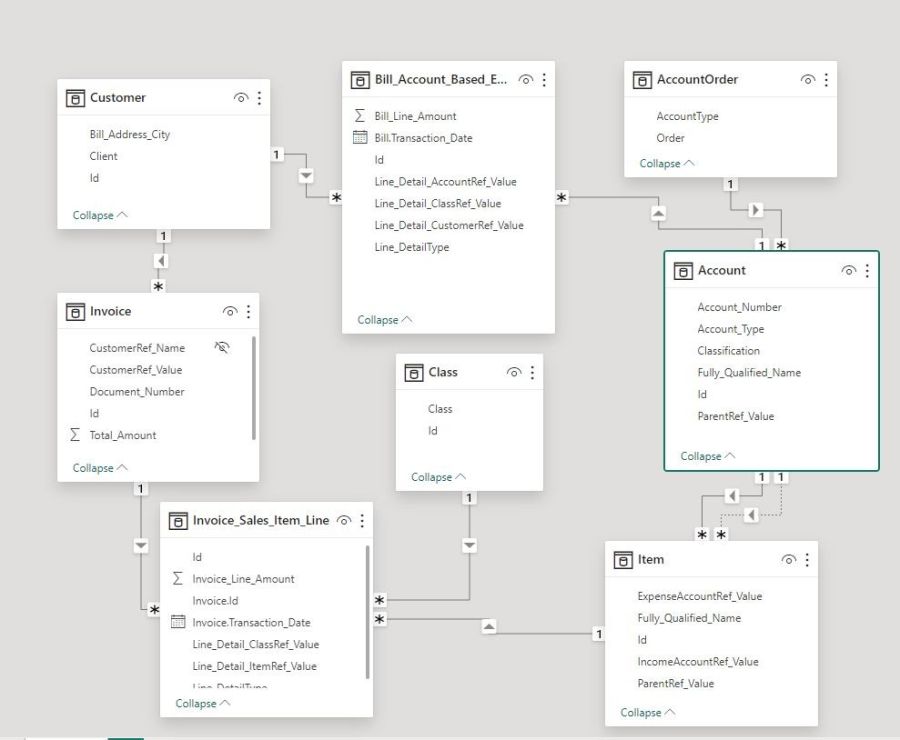
Task: Select Invoice to Invoice_Sales_Item_Line relationship arrow
Action: (x=141, y=545)
